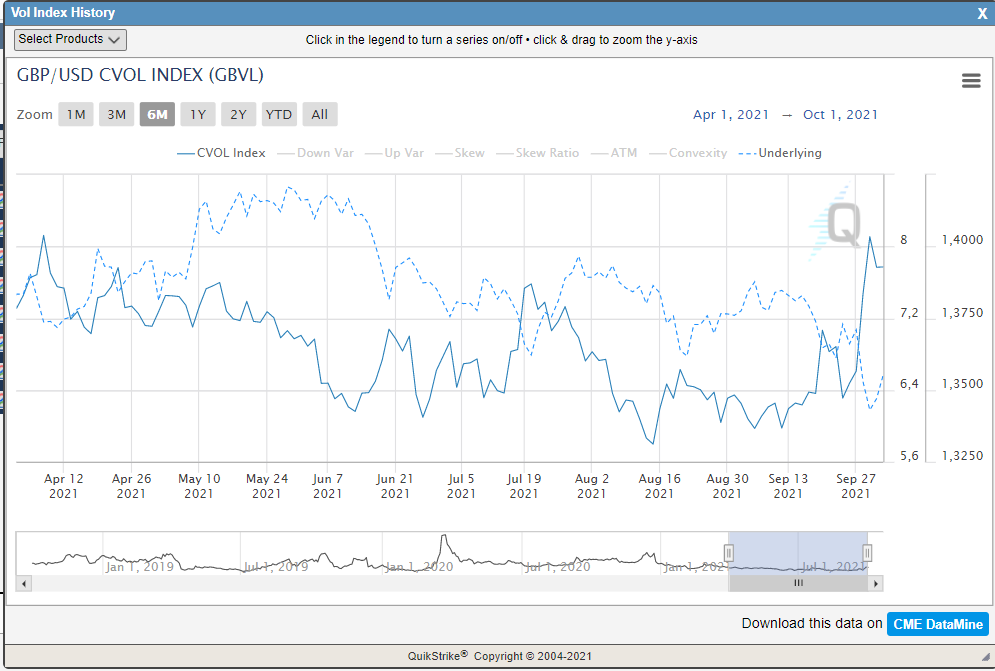Viewport: 995px width, 671px height.
Task: Click the Oct 1, 2021 end date
Action: point(840,114)
